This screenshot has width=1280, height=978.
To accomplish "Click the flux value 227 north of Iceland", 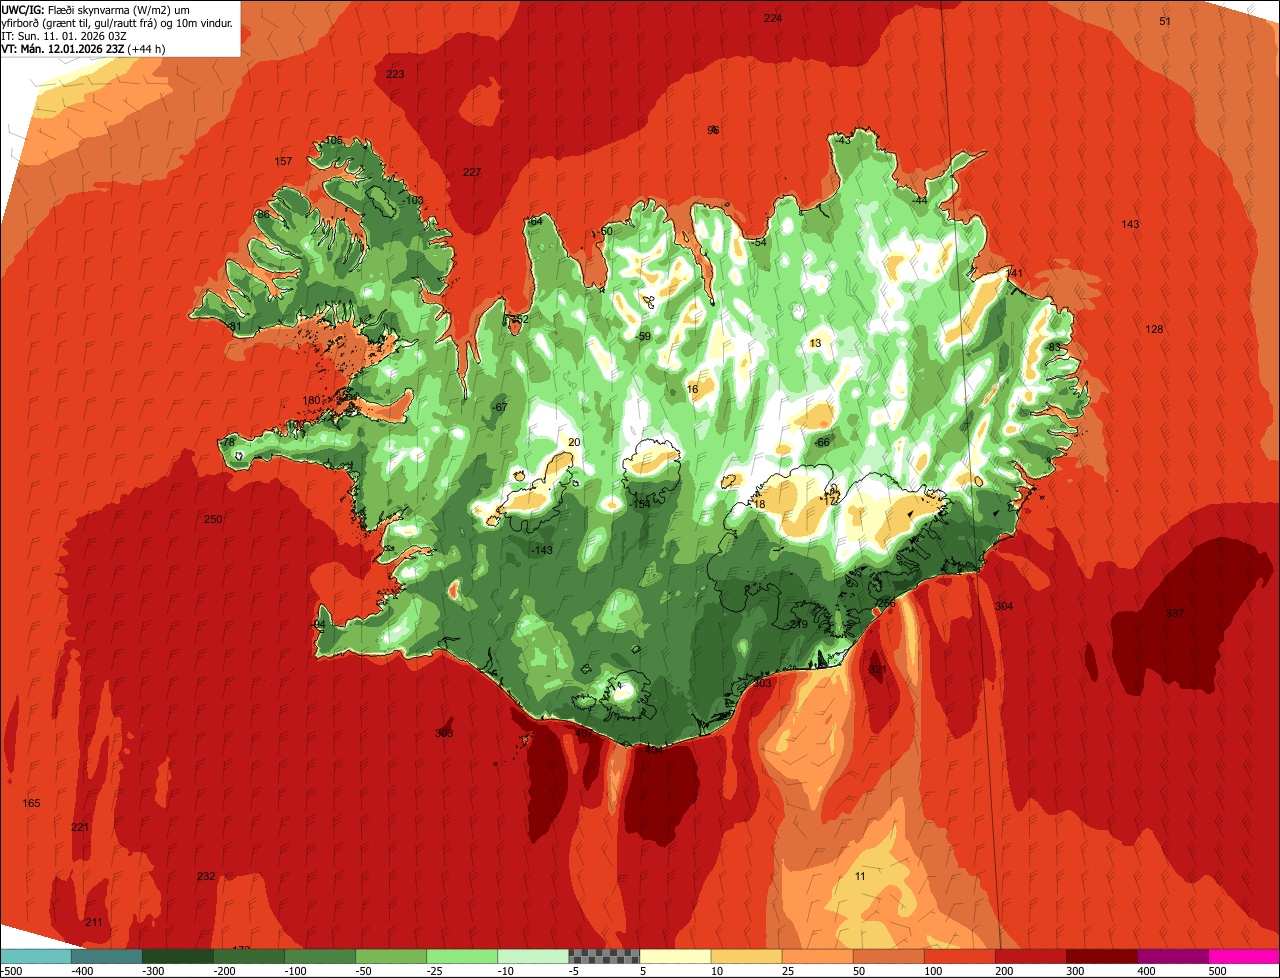I will click(472, 172).
